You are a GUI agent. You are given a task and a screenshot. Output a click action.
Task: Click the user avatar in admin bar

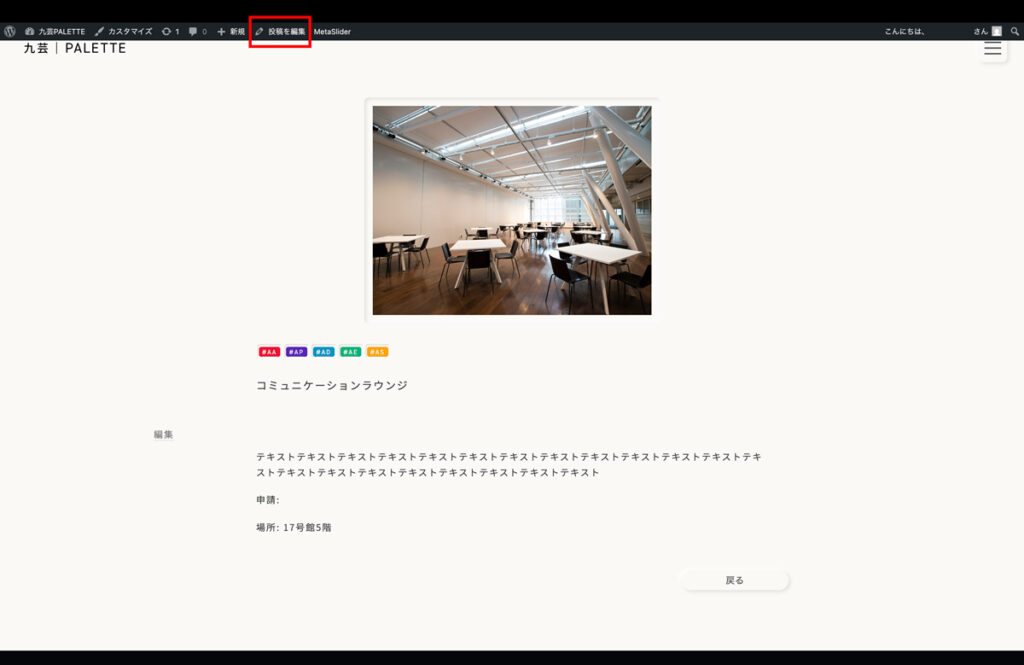point(996,32)
